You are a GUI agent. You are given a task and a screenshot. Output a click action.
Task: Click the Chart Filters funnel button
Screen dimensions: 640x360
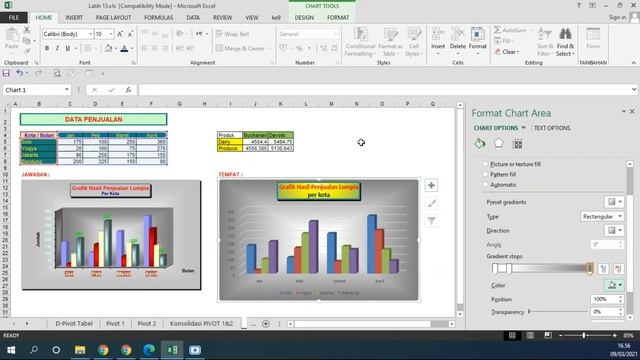pos(431,221)
